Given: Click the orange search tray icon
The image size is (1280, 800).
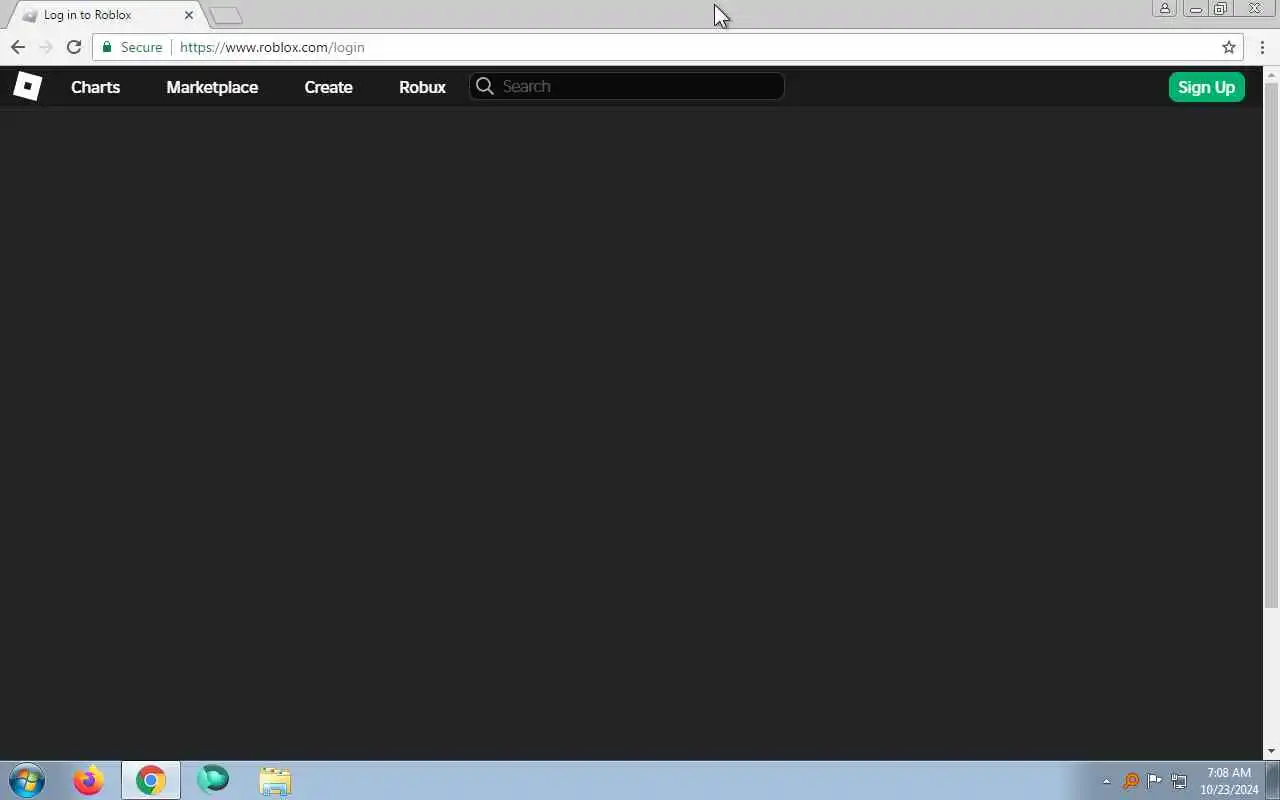Looking at the screenshot, I should [x=1131, y=781].
